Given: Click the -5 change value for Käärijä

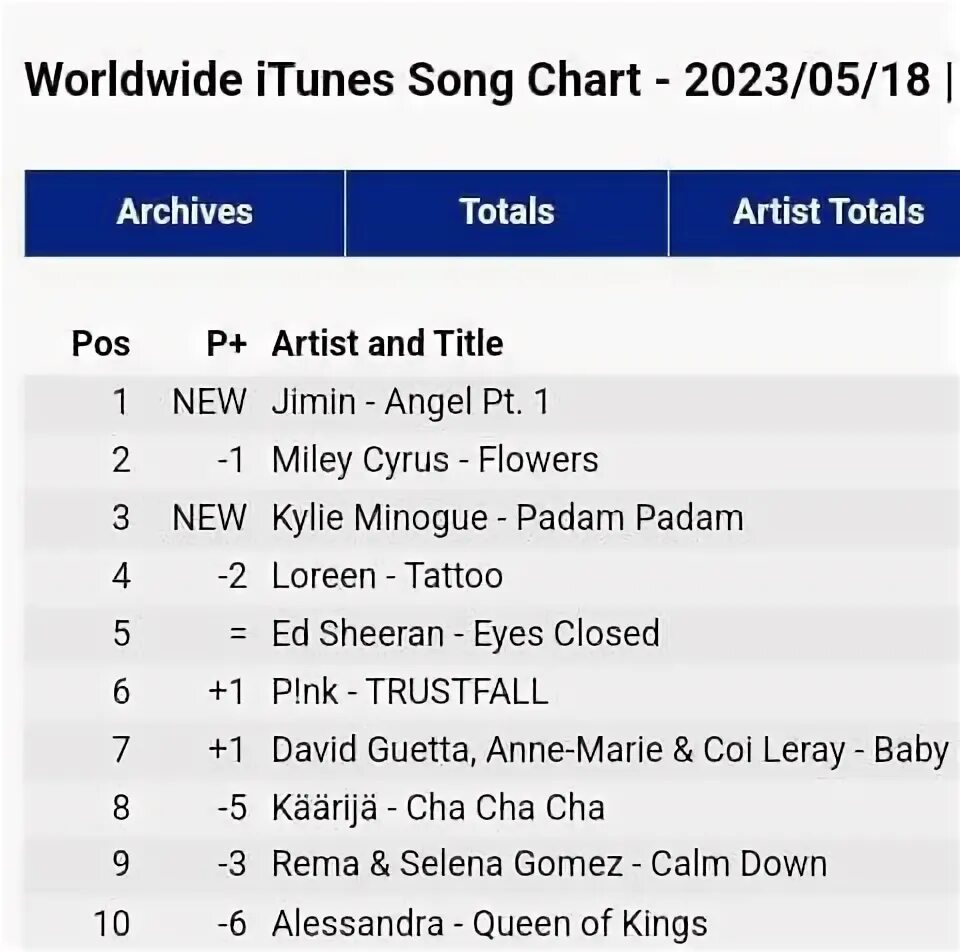Looking at the screenshot, I should (233, 808).
